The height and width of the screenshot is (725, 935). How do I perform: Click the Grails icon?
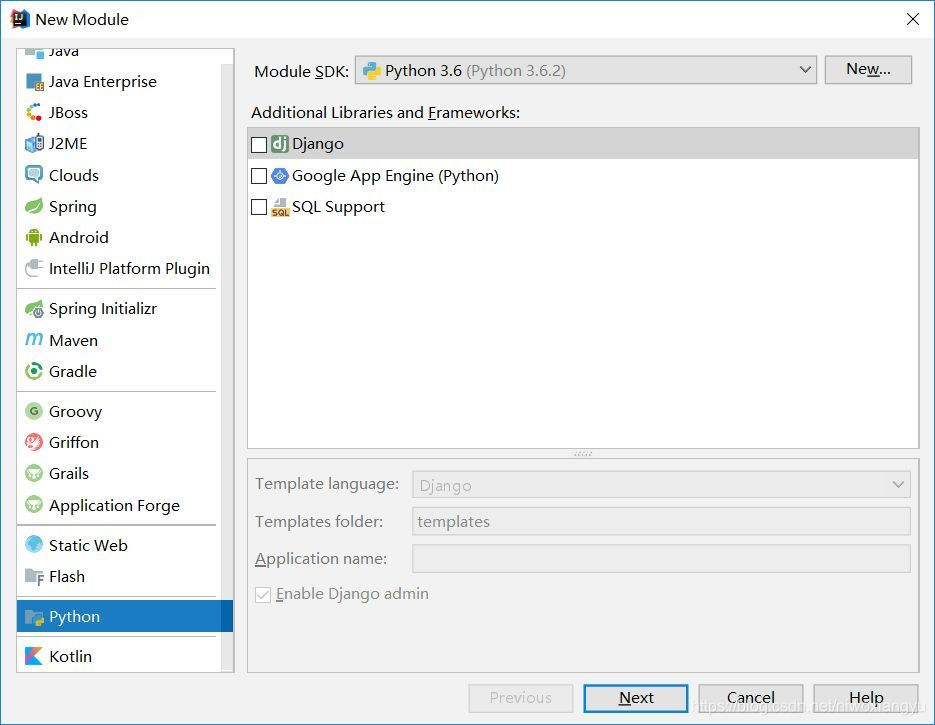coord(34,473)
